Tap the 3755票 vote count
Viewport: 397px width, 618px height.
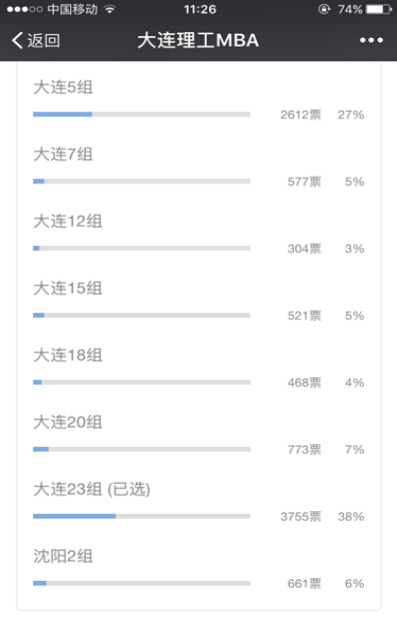click(301, 517)
